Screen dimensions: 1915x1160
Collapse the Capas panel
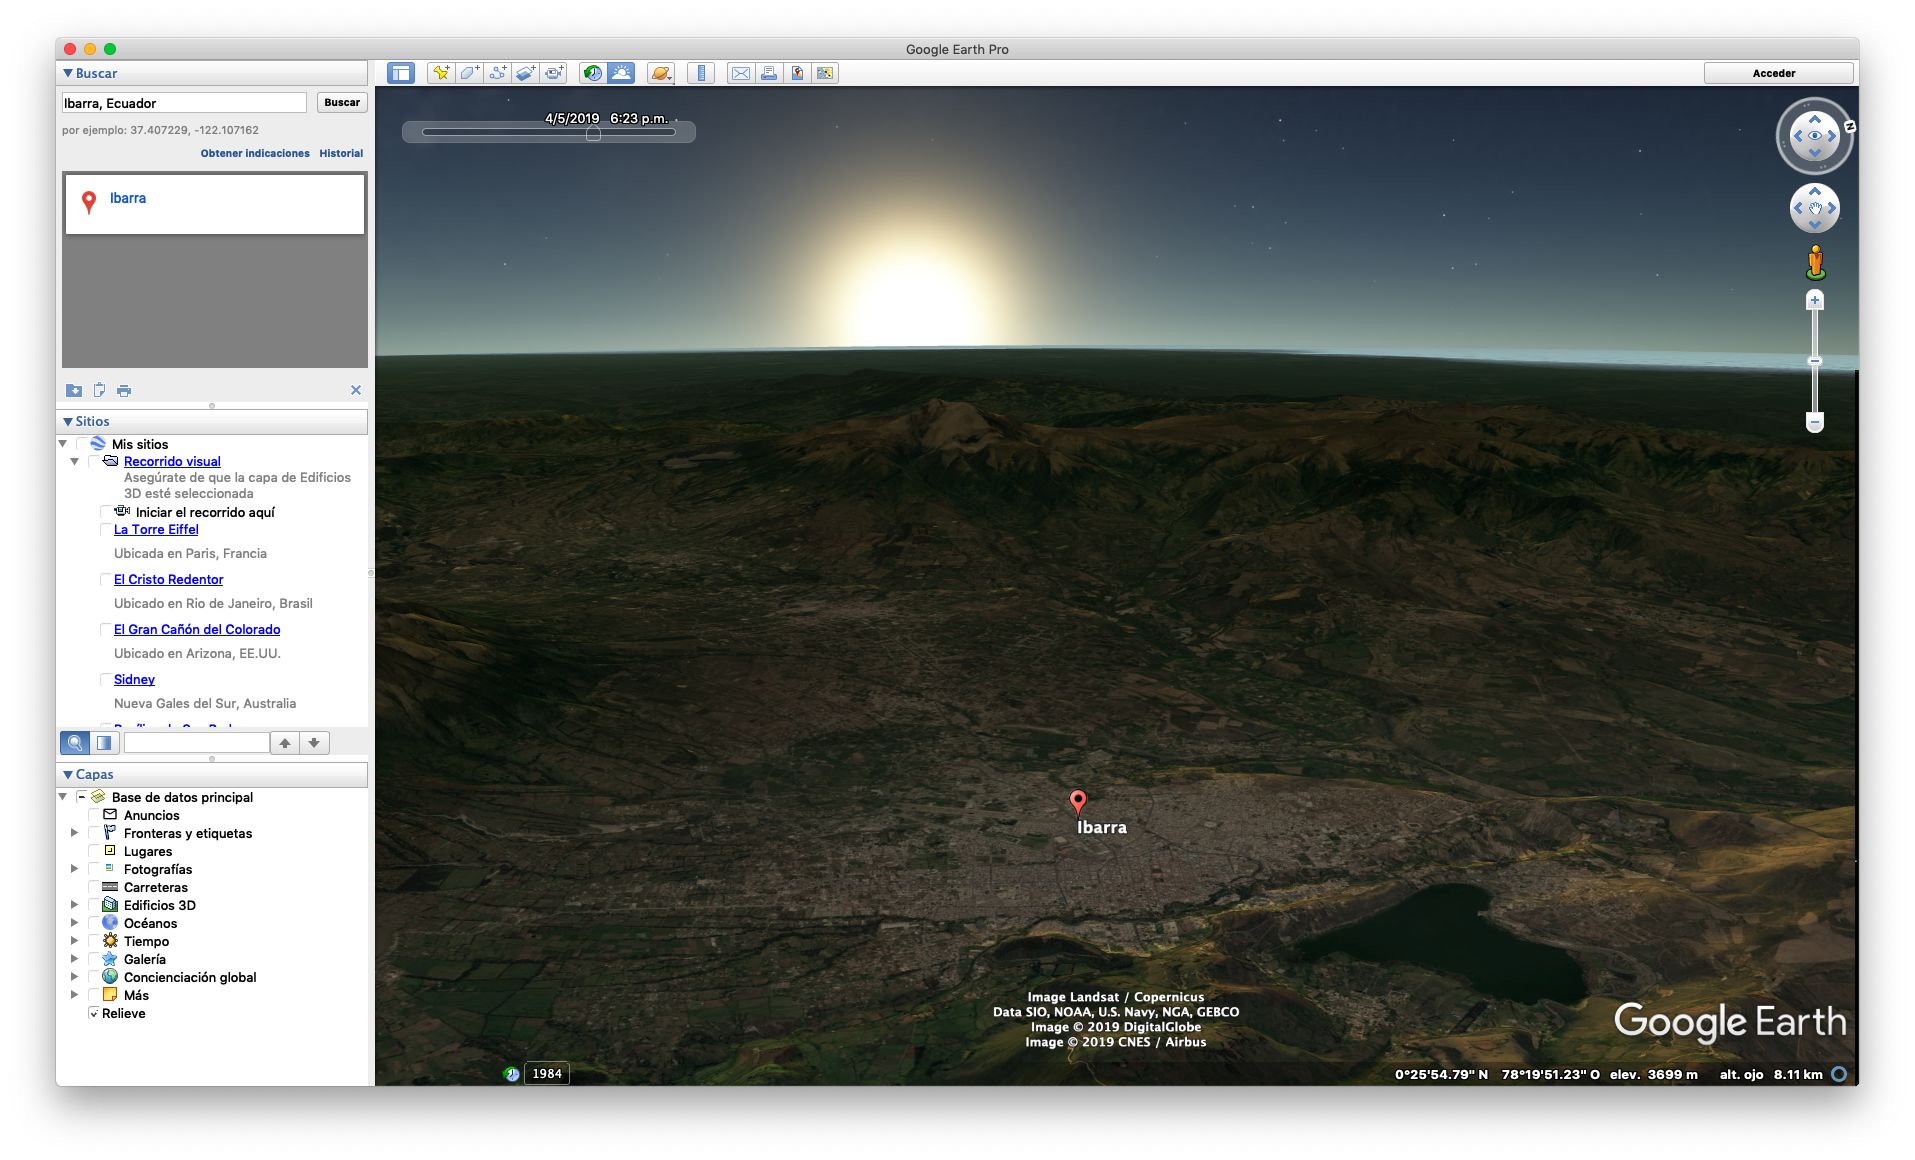[68, 774]
